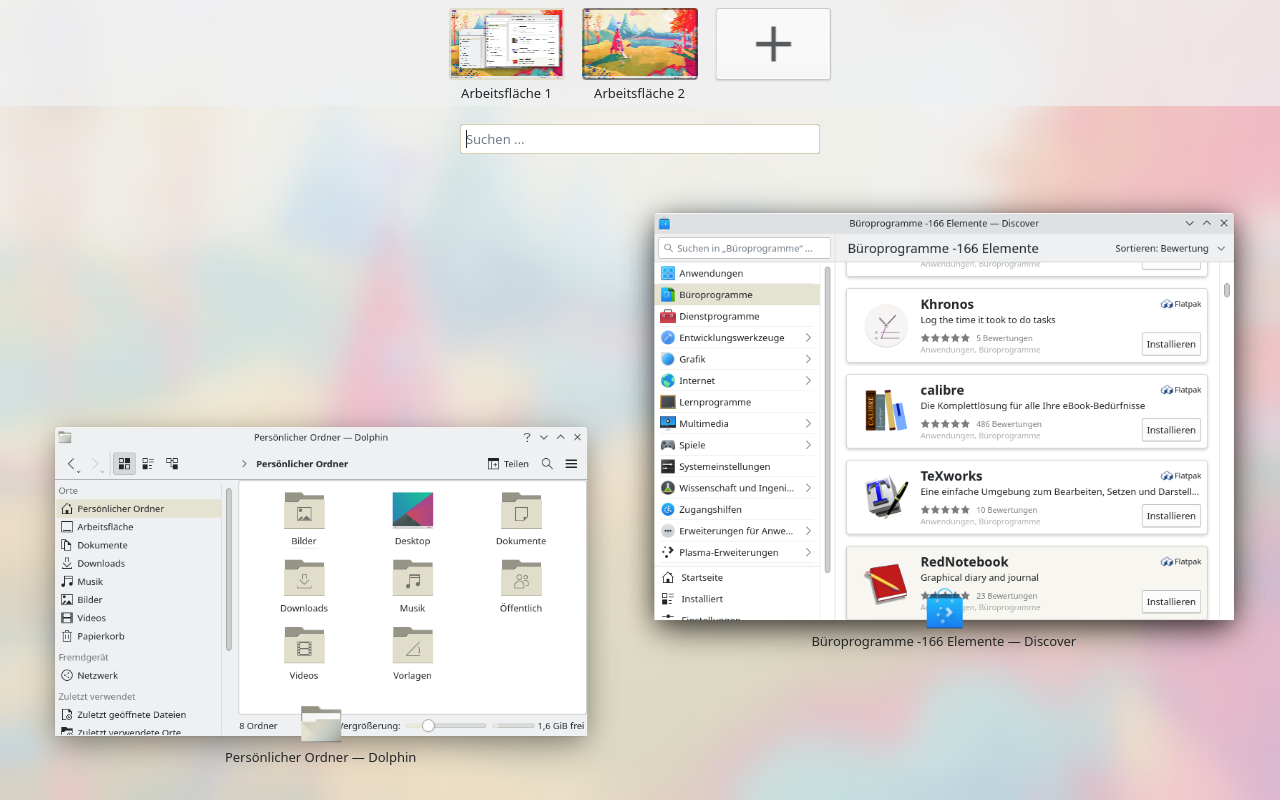Switch Dolphin to icons view mode
1280x800 pixels.
tap(124, 464)
